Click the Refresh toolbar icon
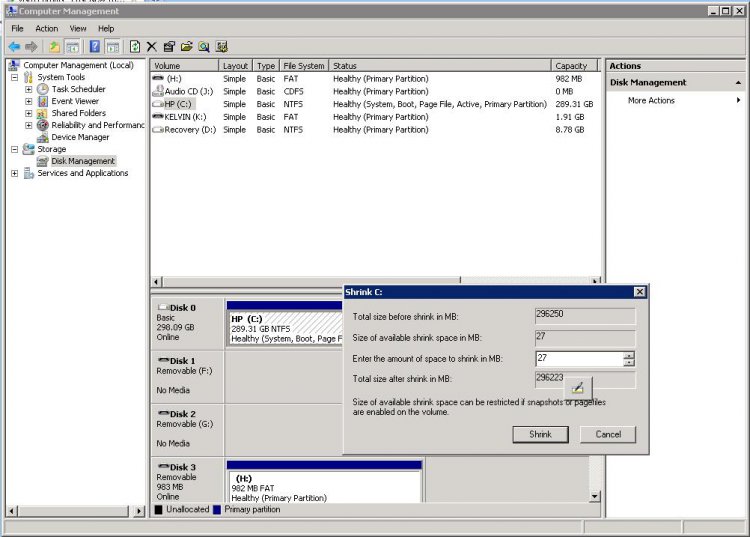750x537 pixels. click(x=135, y=46)
